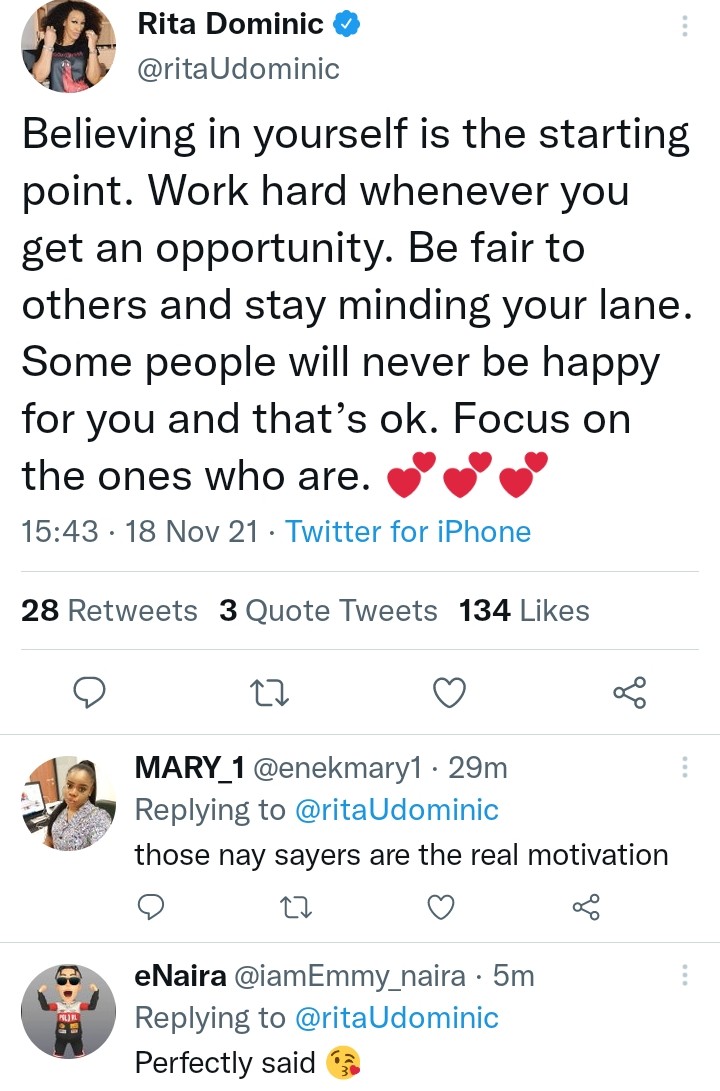Like MARY_1's nay sayers reply

440,907
